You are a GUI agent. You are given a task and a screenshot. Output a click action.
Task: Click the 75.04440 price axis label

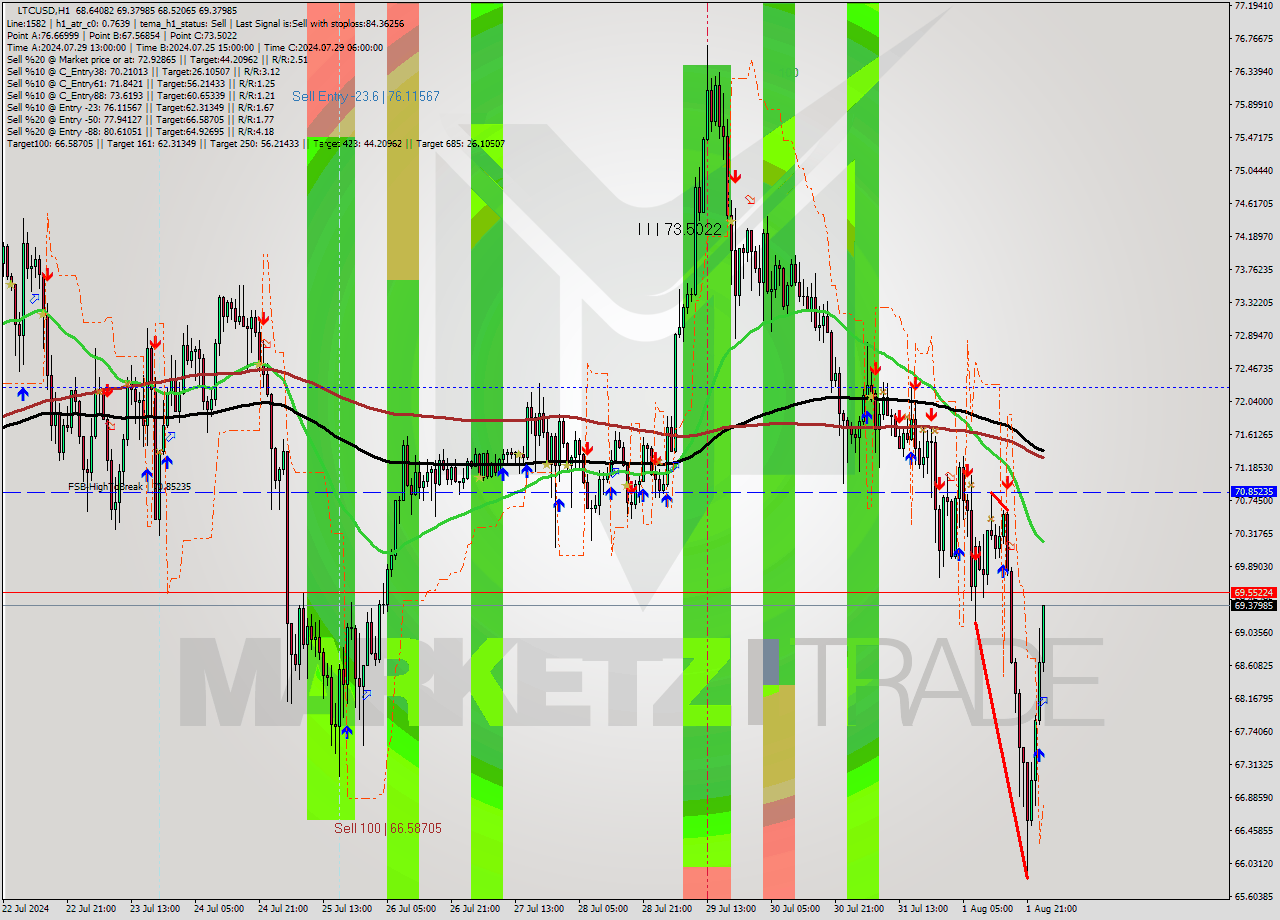click(x=1254, y=170)
